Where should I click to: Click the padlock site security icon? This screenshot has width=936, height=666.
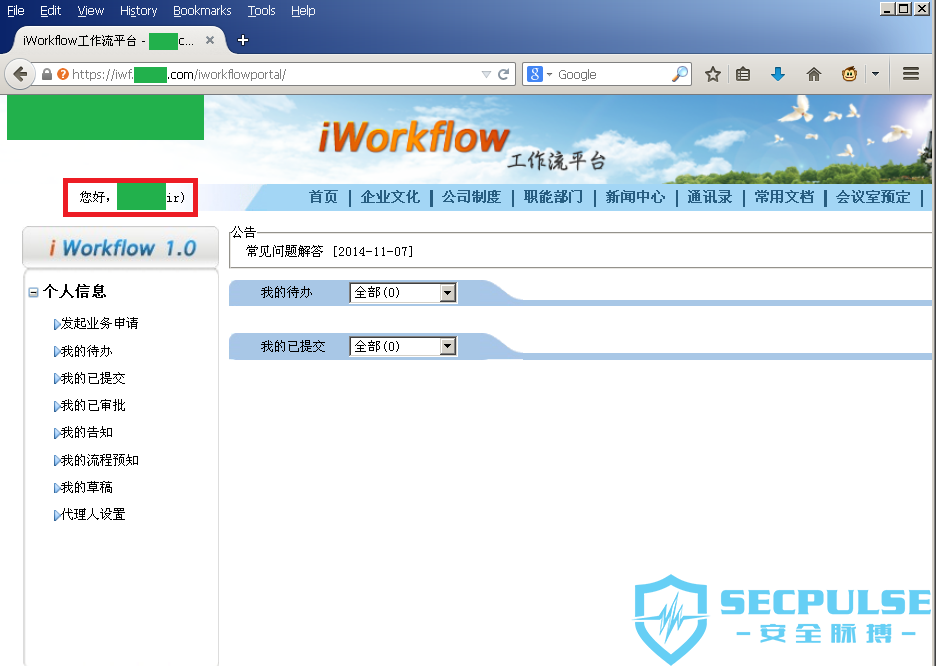47,75
